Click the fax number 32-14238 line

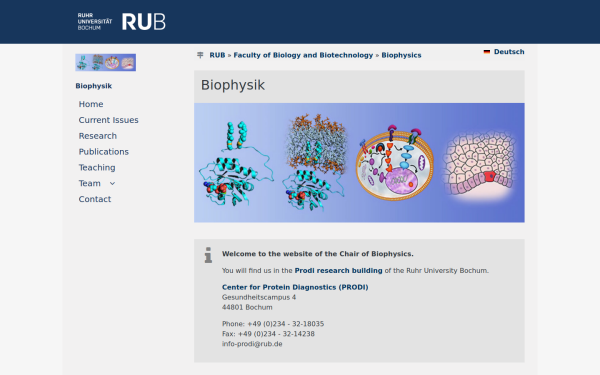[268, 334]
